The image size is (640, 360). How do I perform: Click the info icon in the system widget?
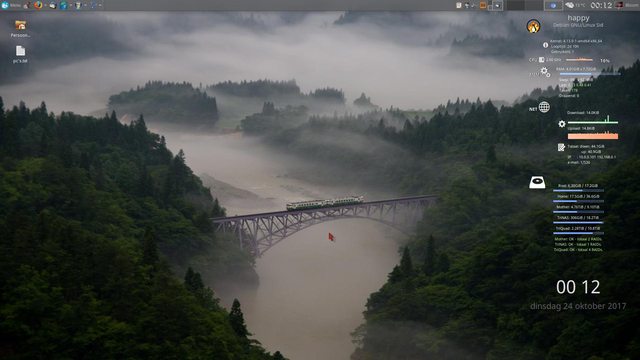click(x=545, y=45)
